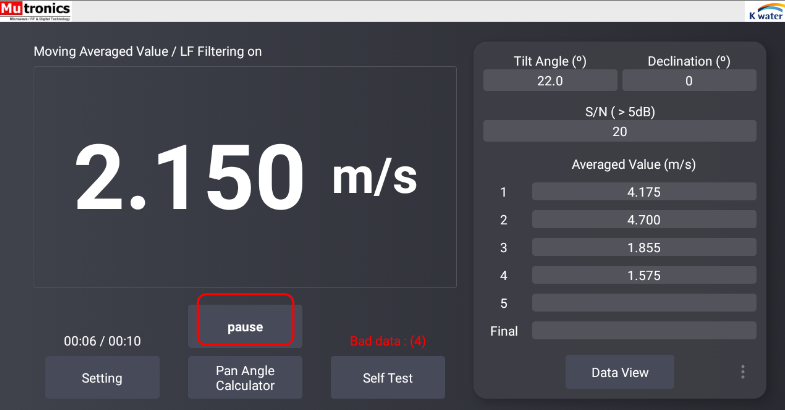
Task: Run the Self Test
Action: click(388, 378)
